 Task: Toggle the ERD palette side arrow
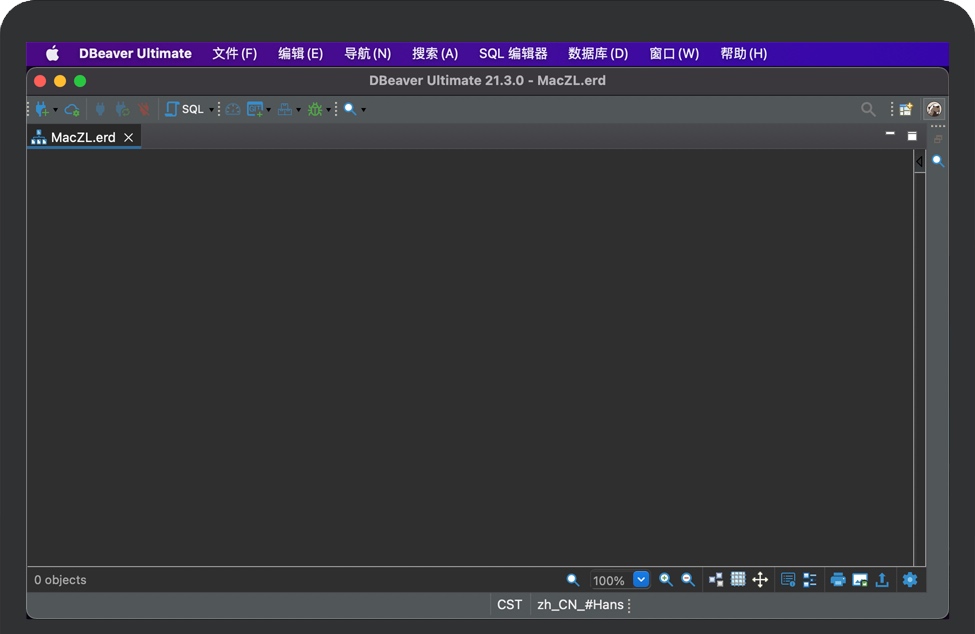pyautogui.click(x=919, y=162)
